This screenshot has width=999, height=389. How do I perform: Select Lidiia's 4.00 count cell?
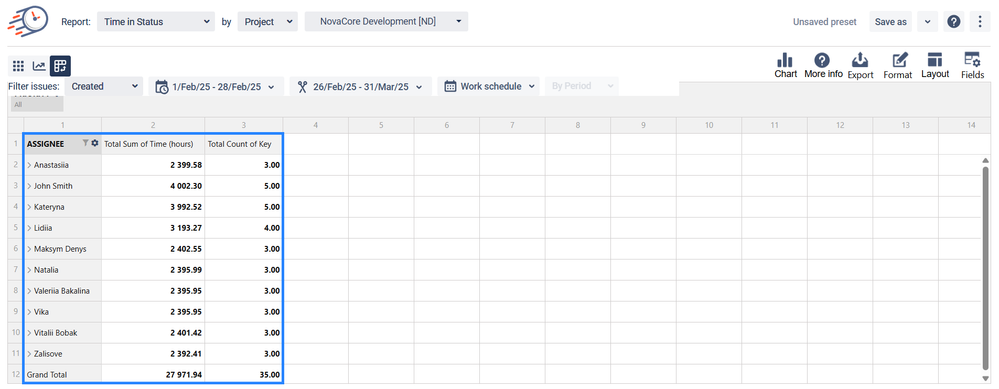tap(244, 228)
